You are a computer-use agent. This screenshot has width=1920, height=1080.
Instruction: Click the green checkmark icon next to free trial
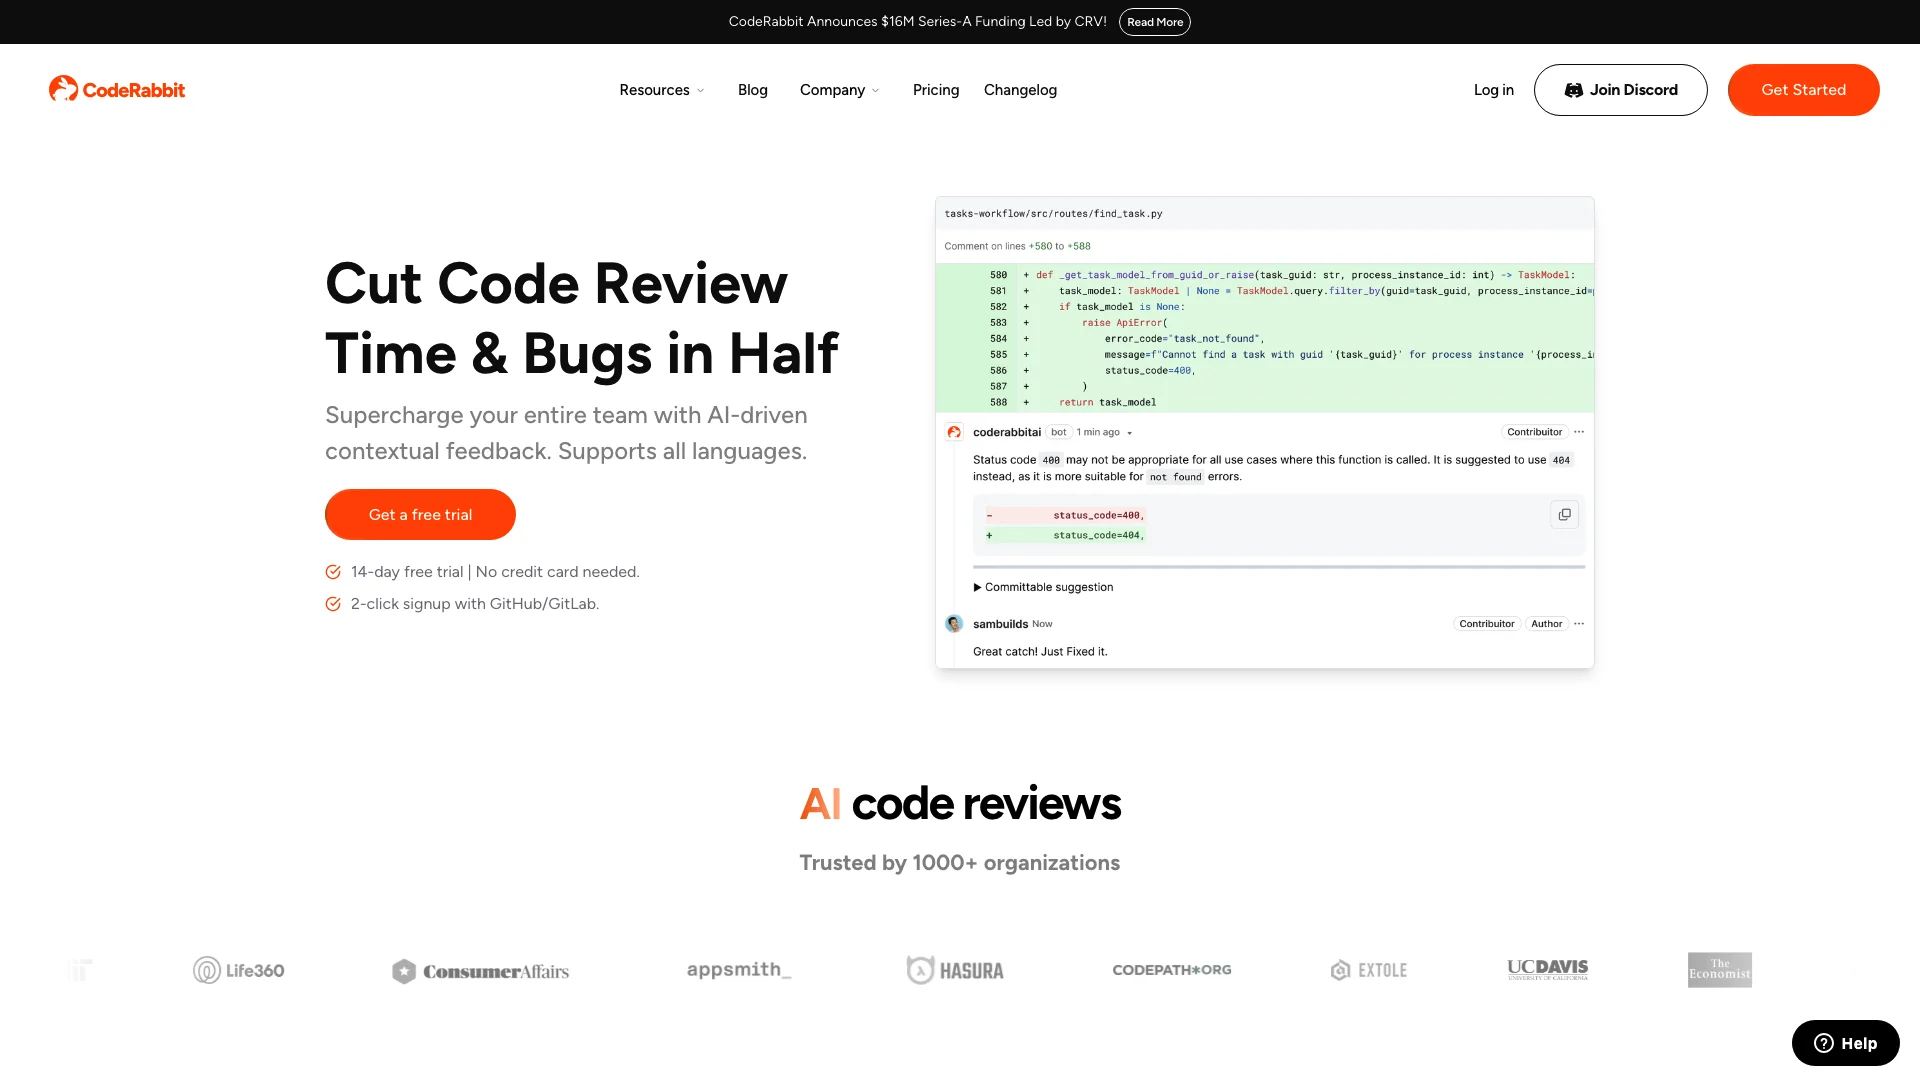(x=334, y=571)
